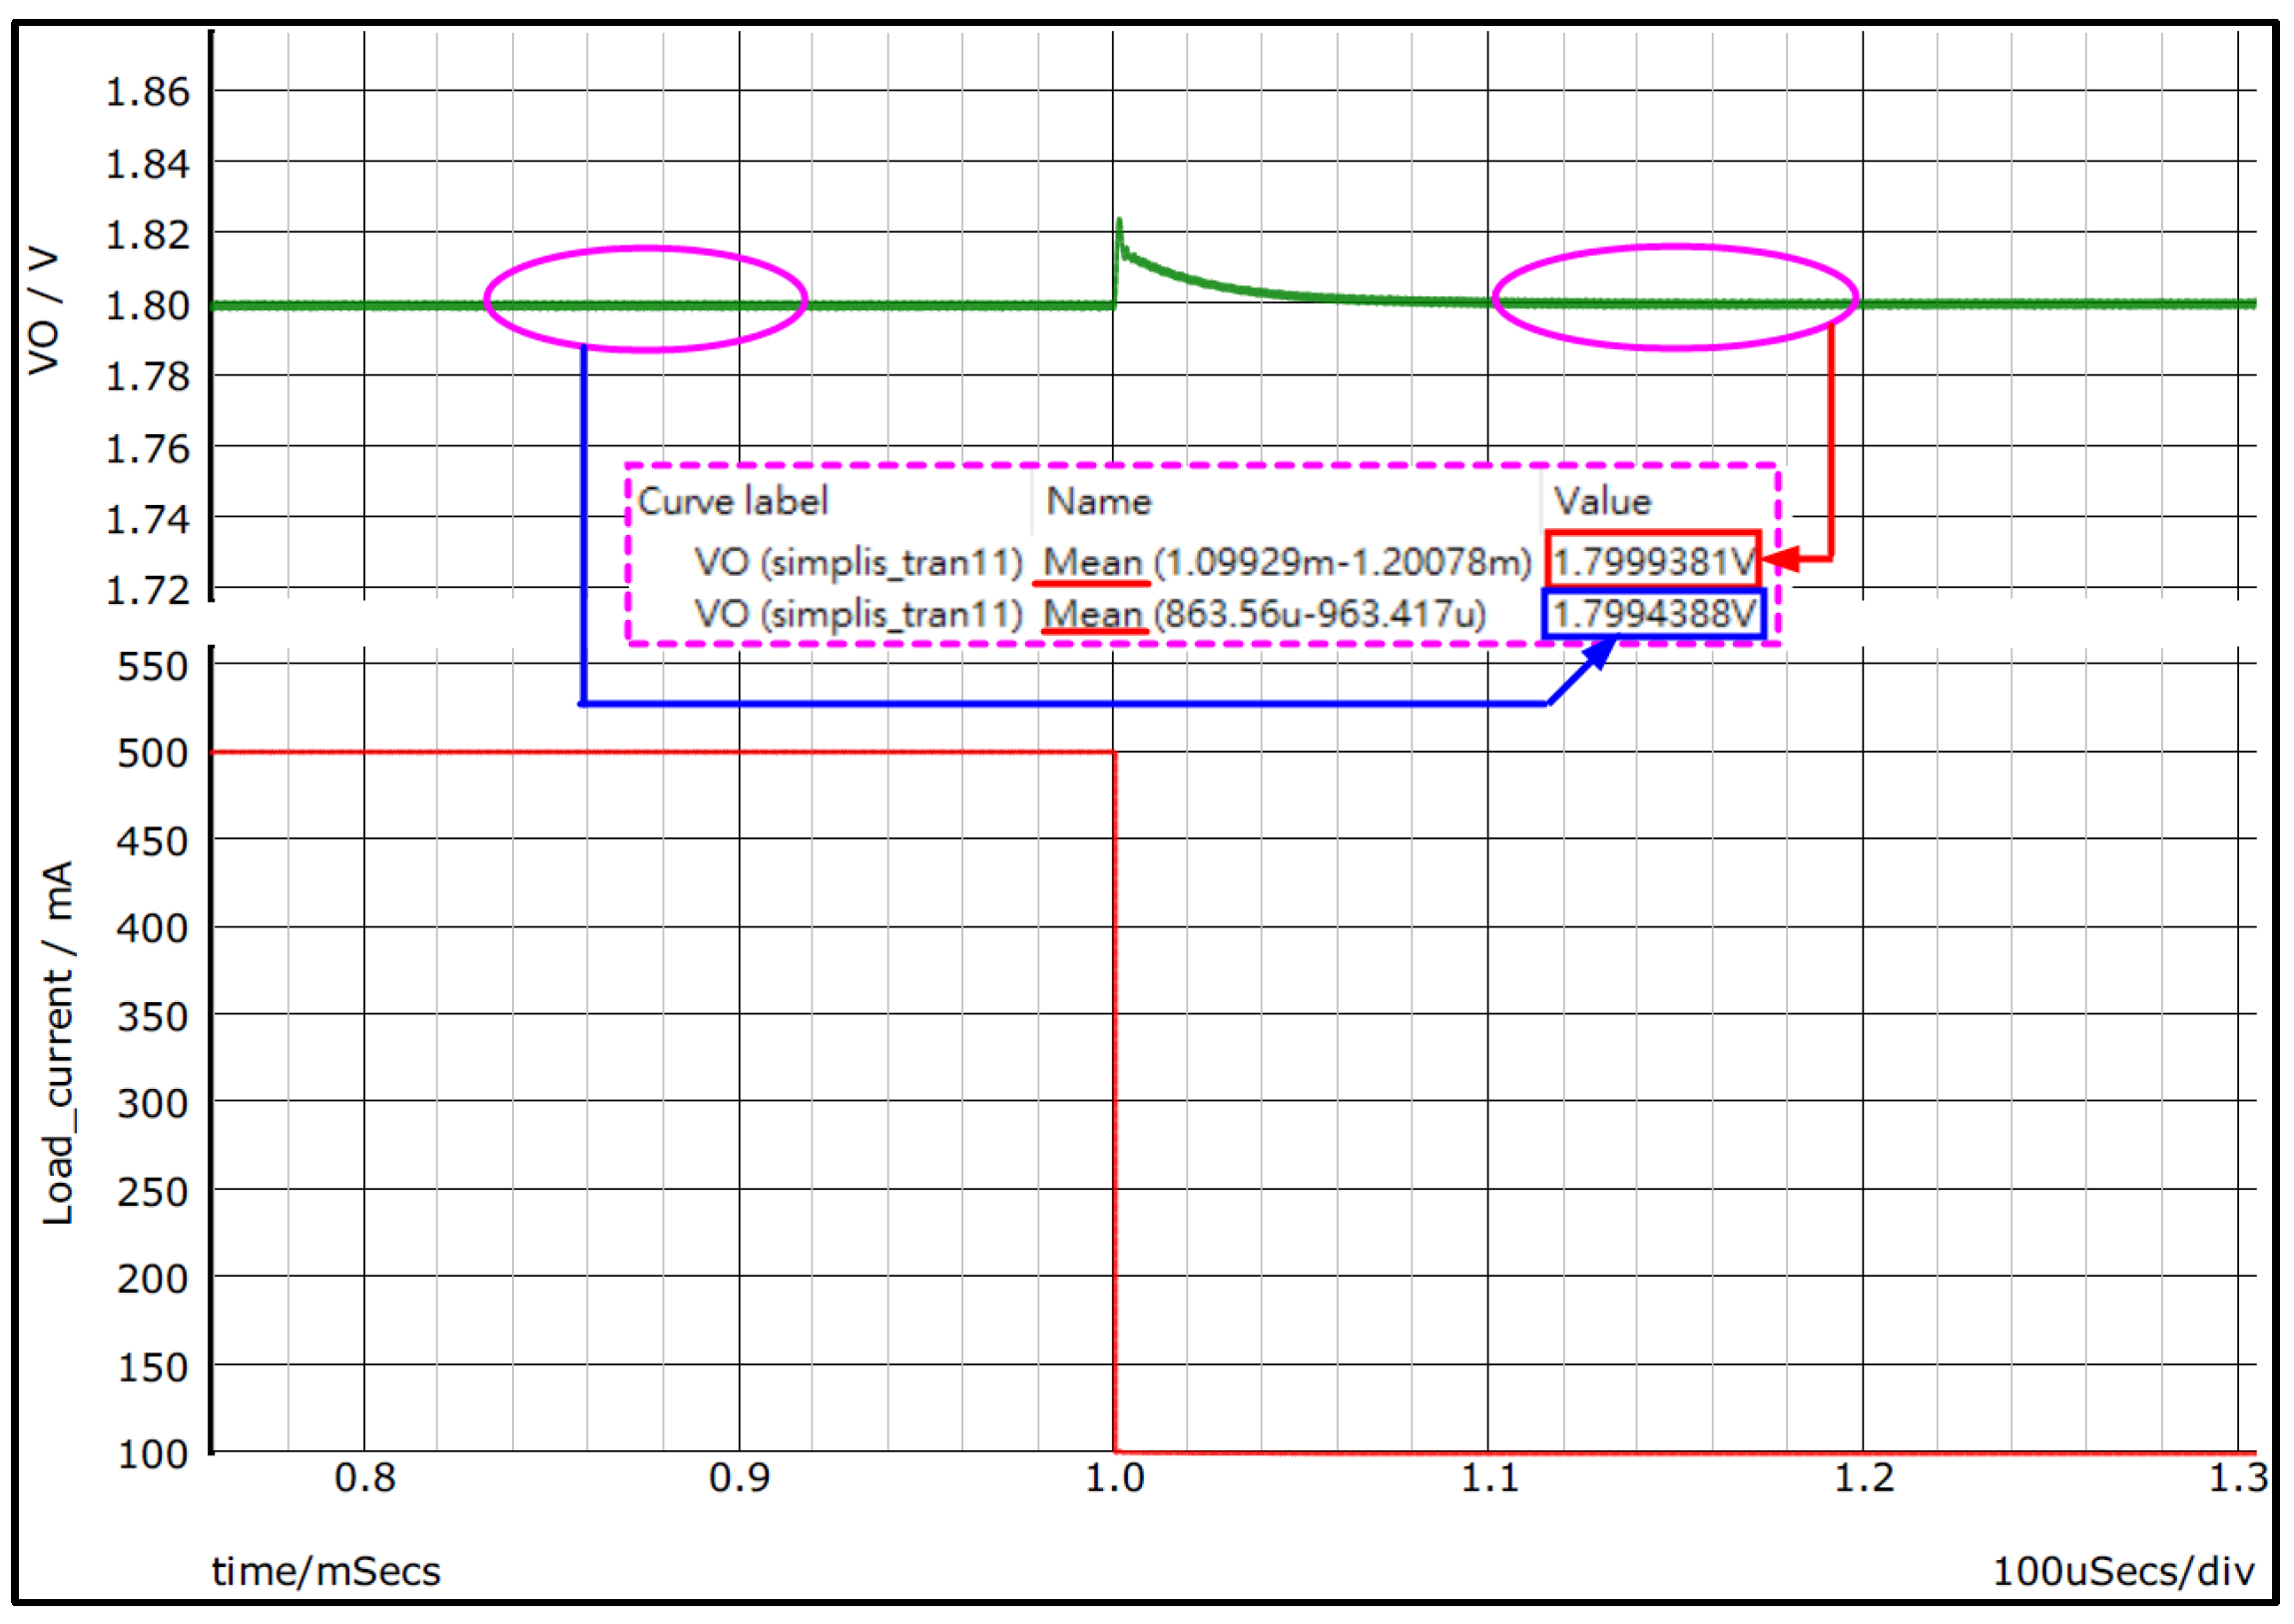This screenshot has width=2294, height=1624.
Task: Click Mean (1.09929m-1.20078m) measurement name
Action: coord(1286,562)
